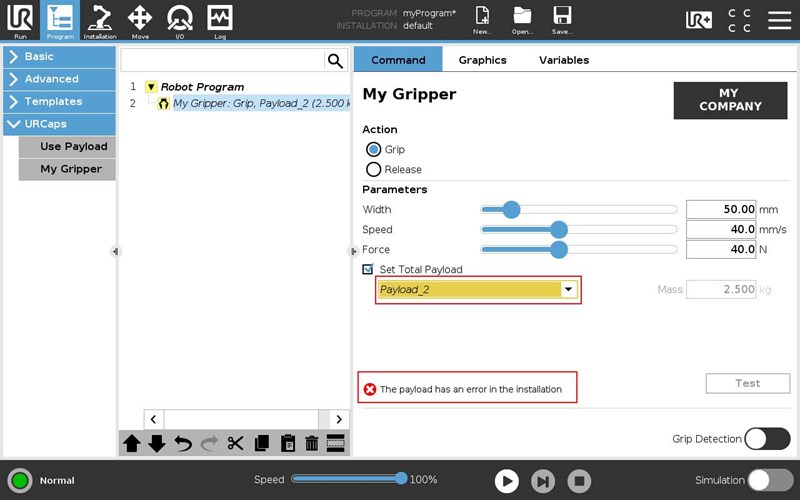Click the search magnifier icon
The height and width of the screenshot is (500, 800).
pos(335,61)
